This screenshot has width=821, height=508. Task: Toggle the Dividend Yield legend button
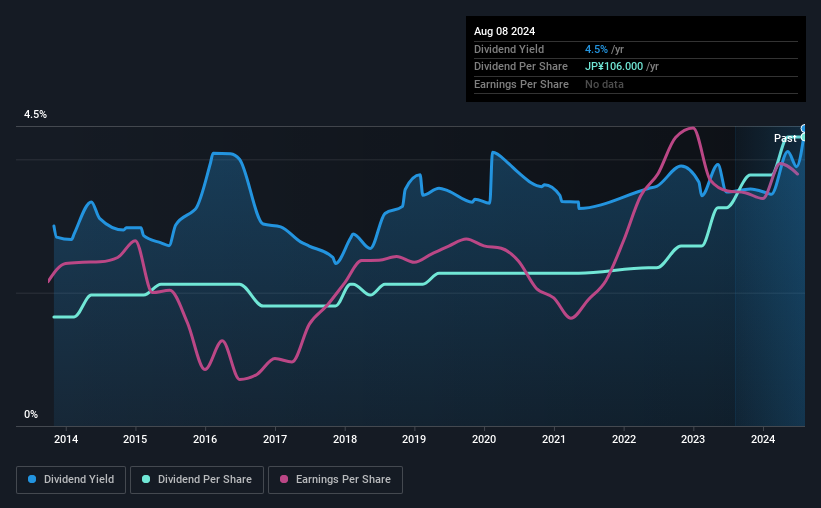click(71, 480)
